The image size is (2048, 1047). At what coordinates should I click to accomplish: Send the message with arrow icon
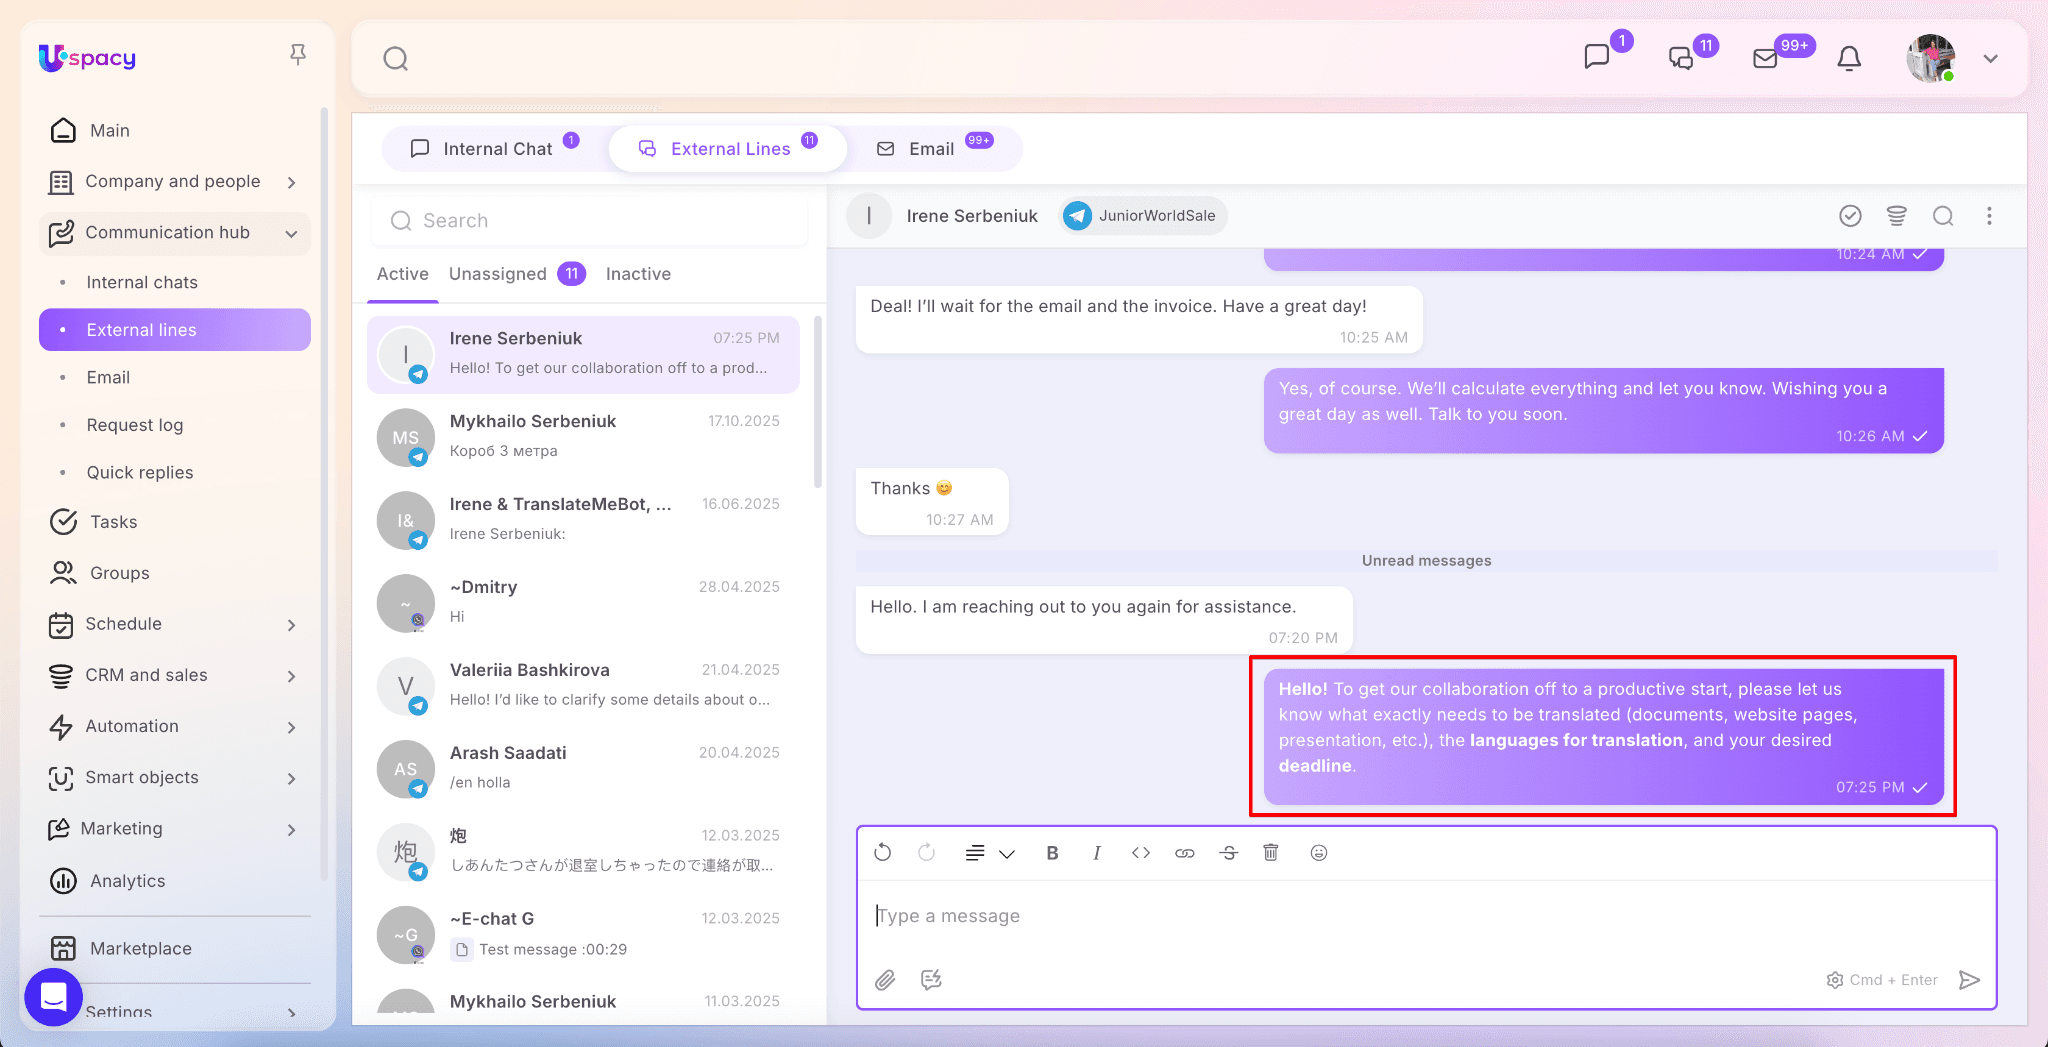tap(1969, 980)
